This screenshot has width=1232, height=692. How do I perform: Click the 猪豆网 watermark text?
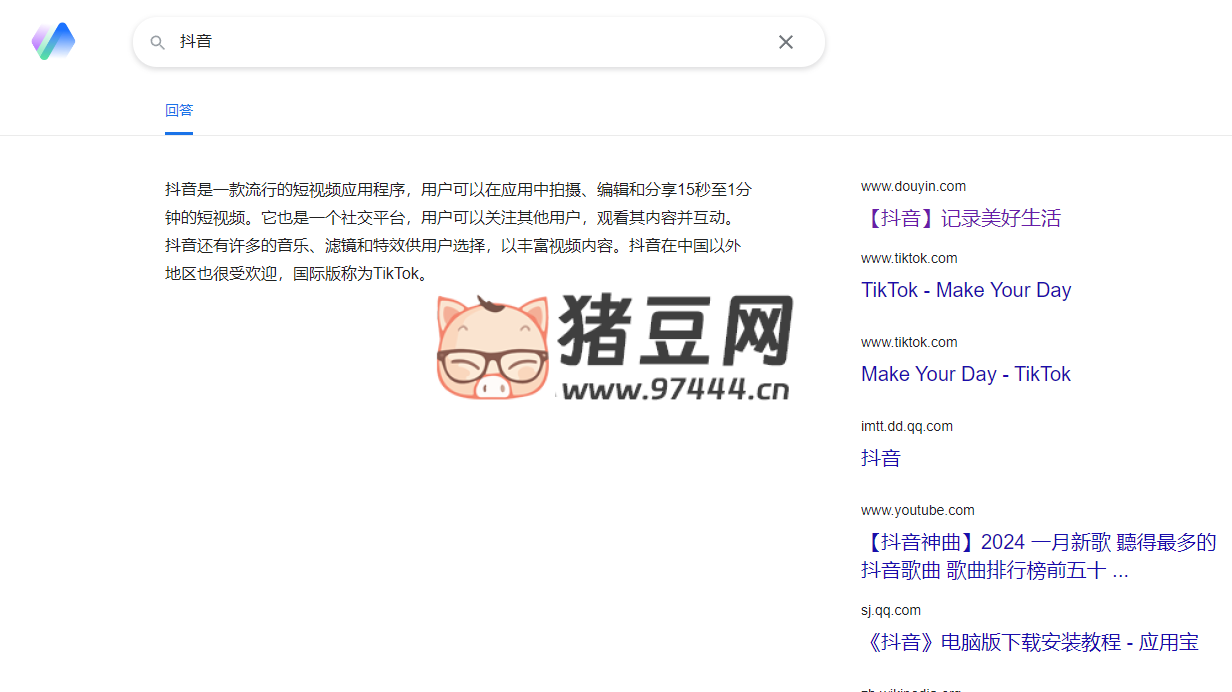click(x=676, y=331)
